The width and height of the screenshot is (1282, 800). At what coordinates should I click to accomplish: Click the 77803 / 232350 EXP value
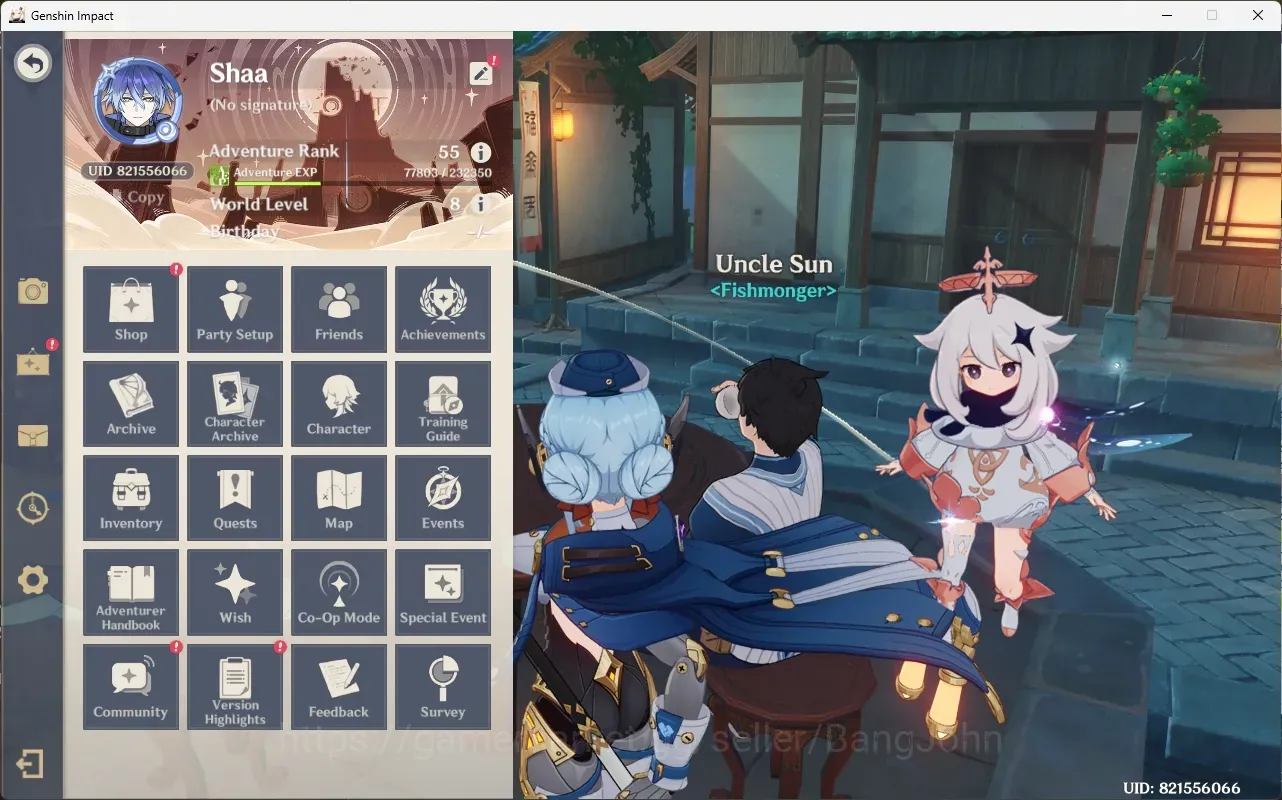[448, 173]
